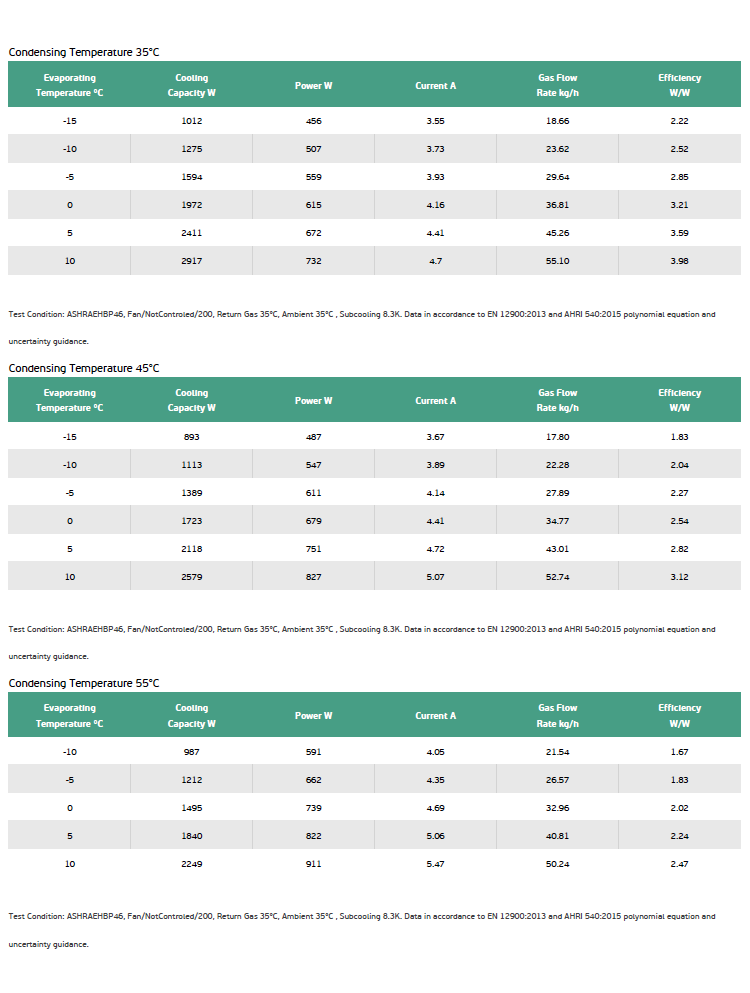750x993 pixels.
Task: Click the Condensing Temperature 45°C heading
Action: point(84,368)
